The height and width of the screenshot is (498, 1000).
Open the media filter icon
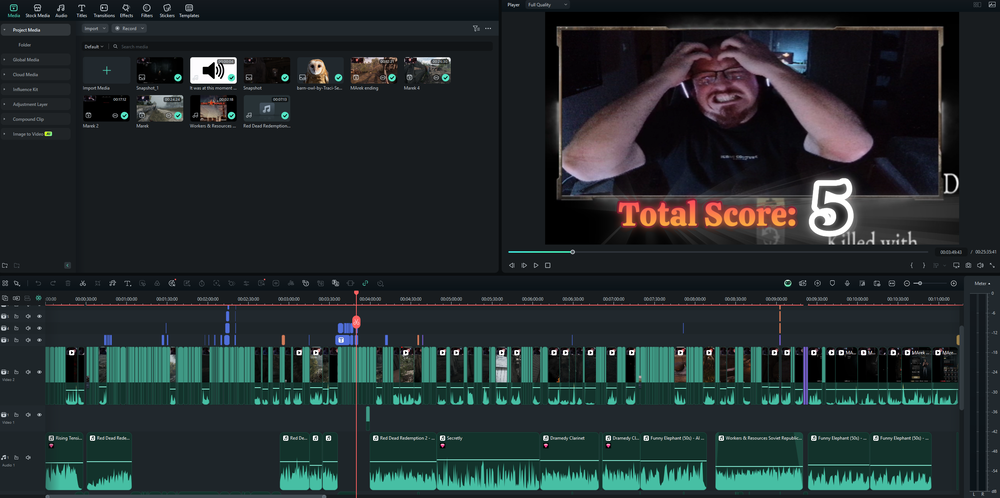476,29
